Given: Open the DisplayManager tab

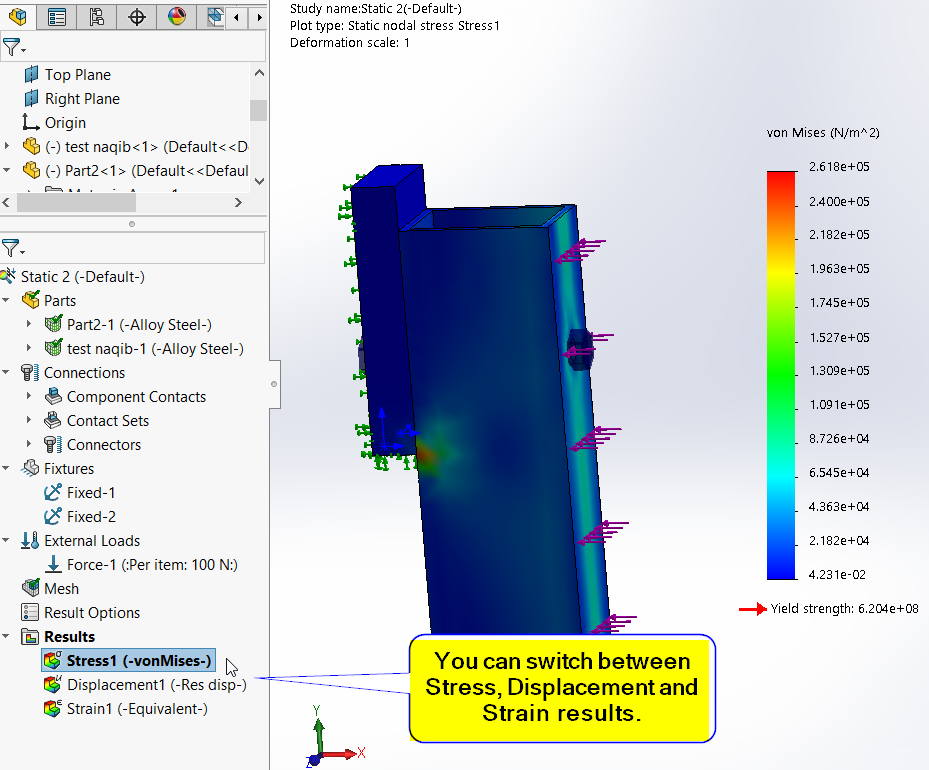Looking at the screenshot, I should [177, 16].
